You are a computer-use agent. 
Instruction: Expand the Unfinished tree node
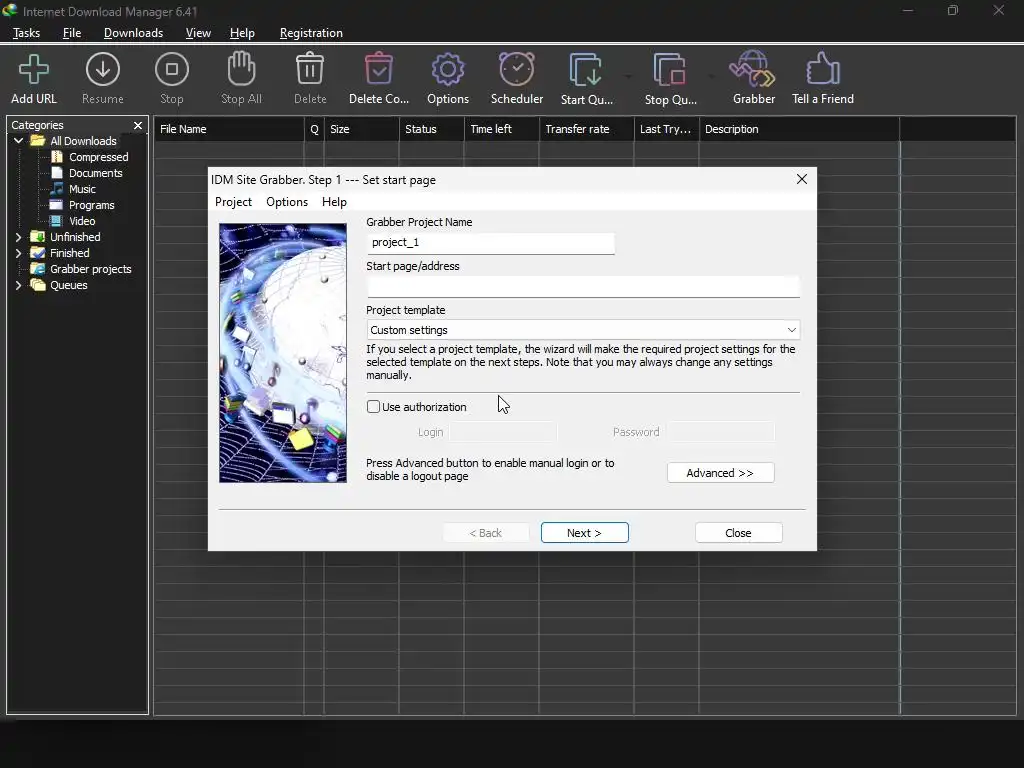[x=18, y=237]
